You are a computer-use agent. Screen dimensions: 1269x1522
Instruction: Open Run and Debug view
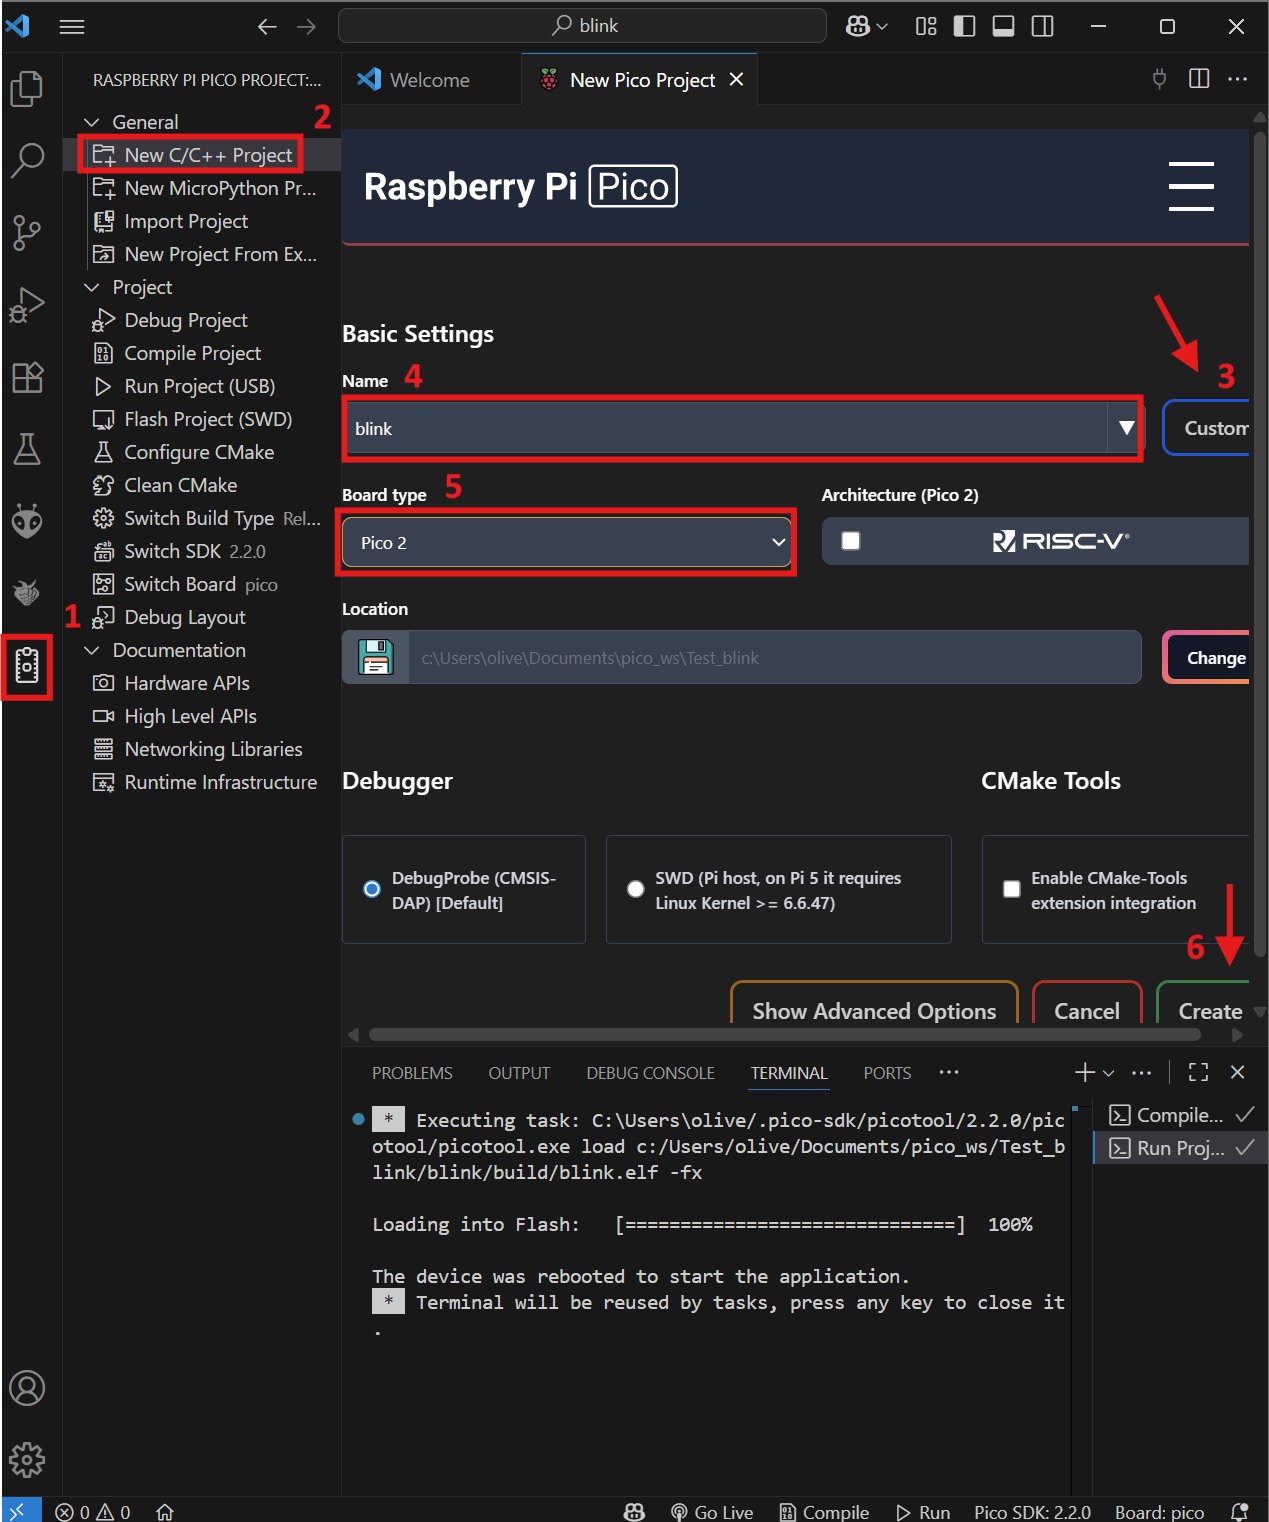point(27,305)
